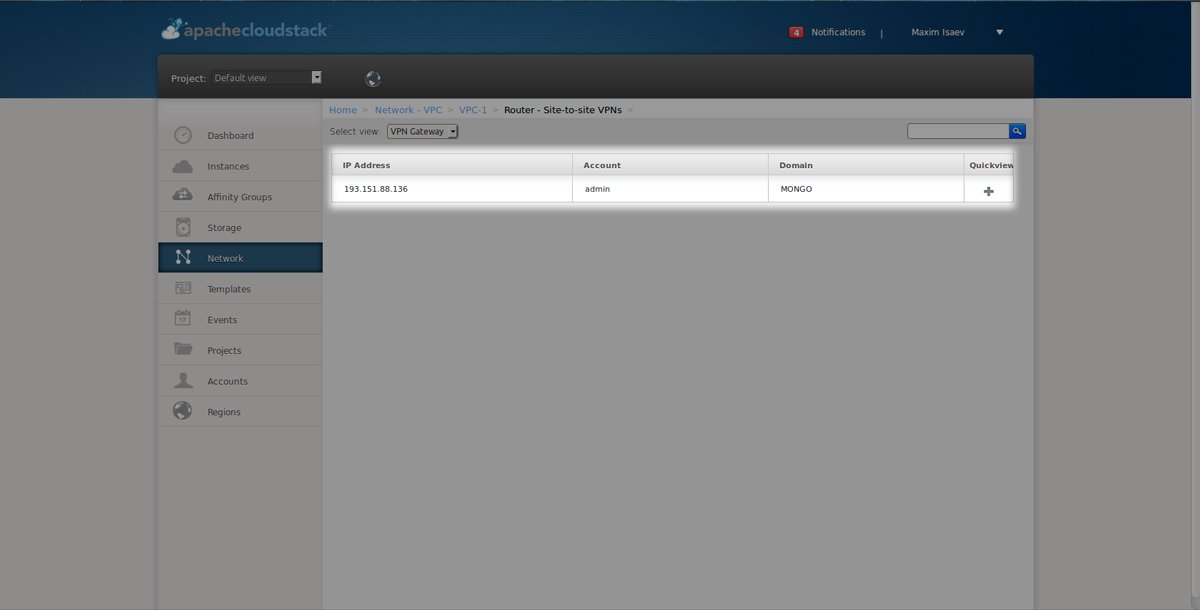Open Quickview plus for 193.151.88.136
This screenshot has height=610, width=1200.
coord(989,190)
